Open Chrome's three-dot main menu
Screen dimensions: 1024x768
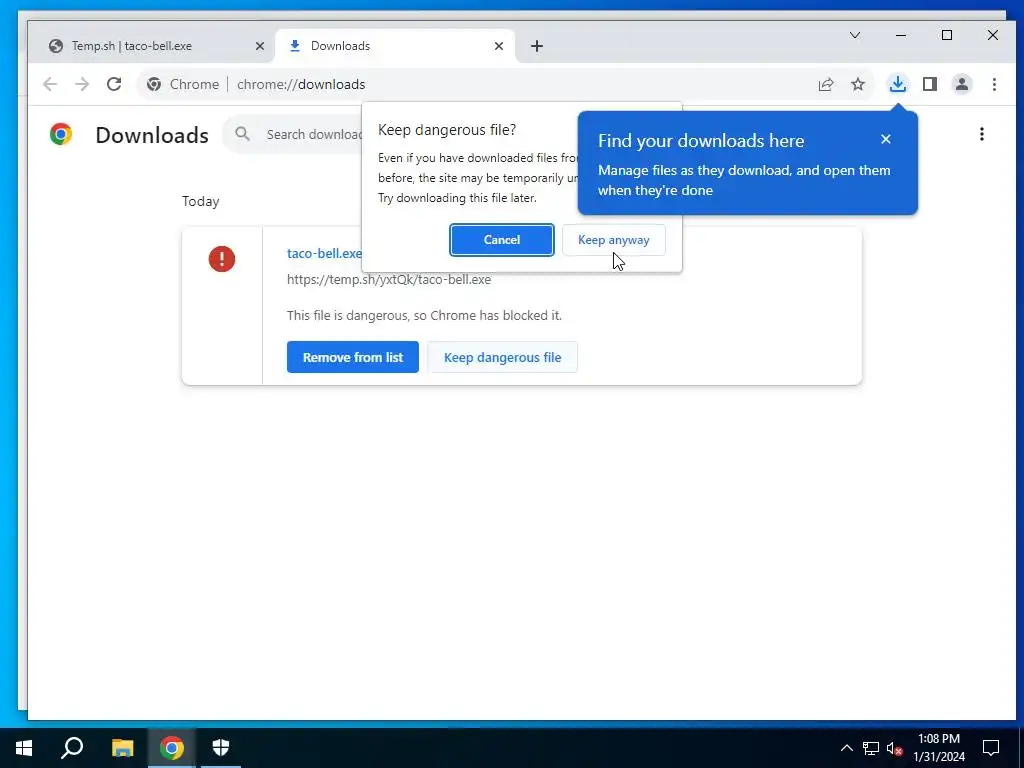point(994,84)
